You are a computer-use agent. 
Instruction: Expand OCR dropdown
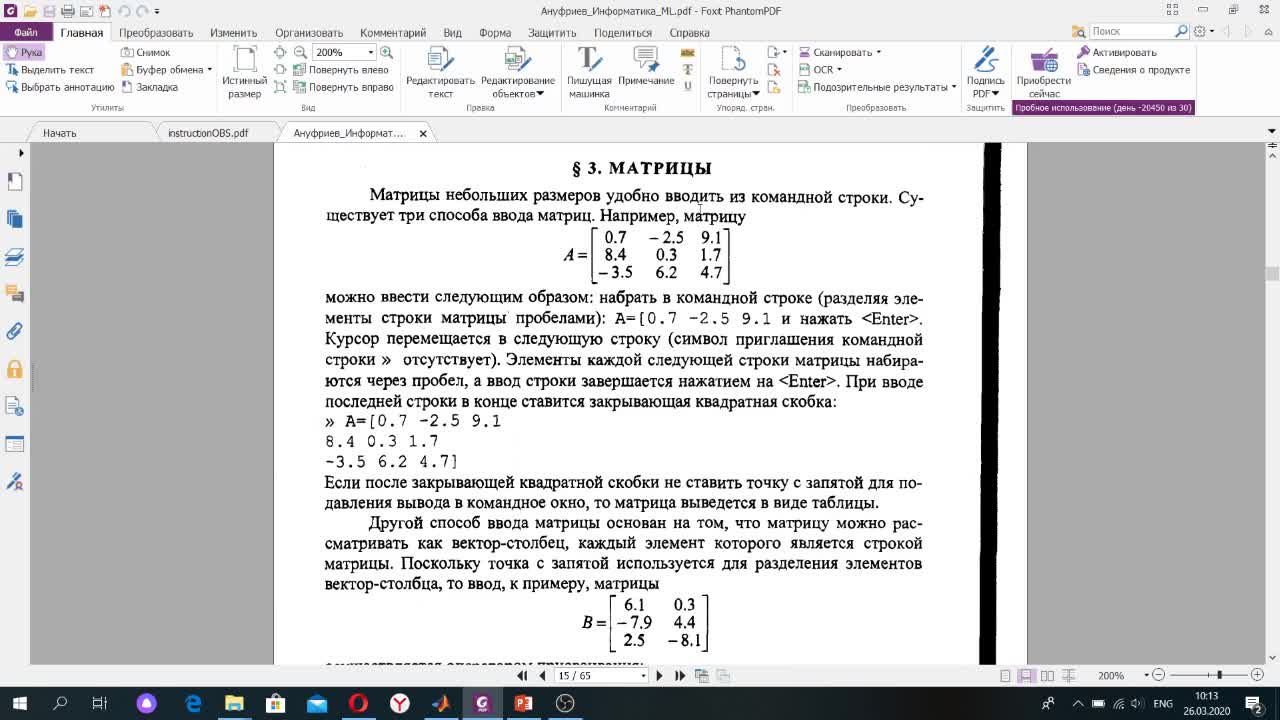pos(838,70)
